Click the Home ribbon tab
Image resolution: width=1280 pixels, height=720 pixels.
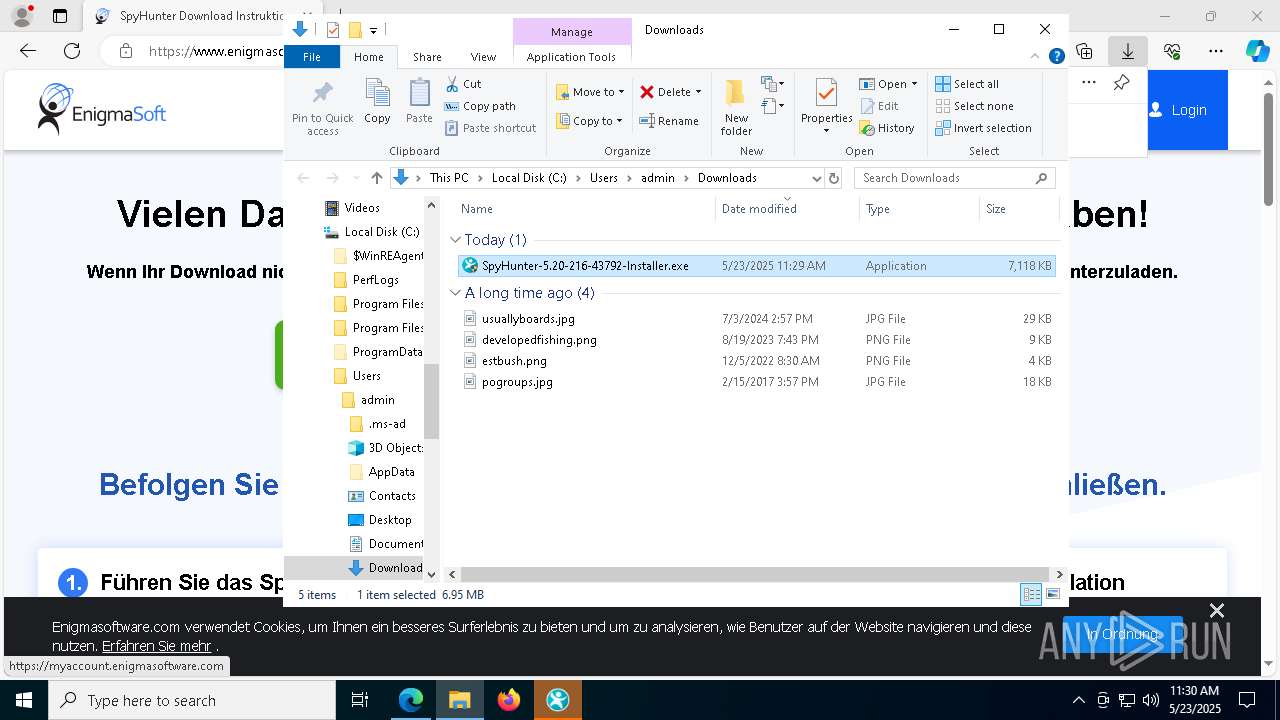368,57
